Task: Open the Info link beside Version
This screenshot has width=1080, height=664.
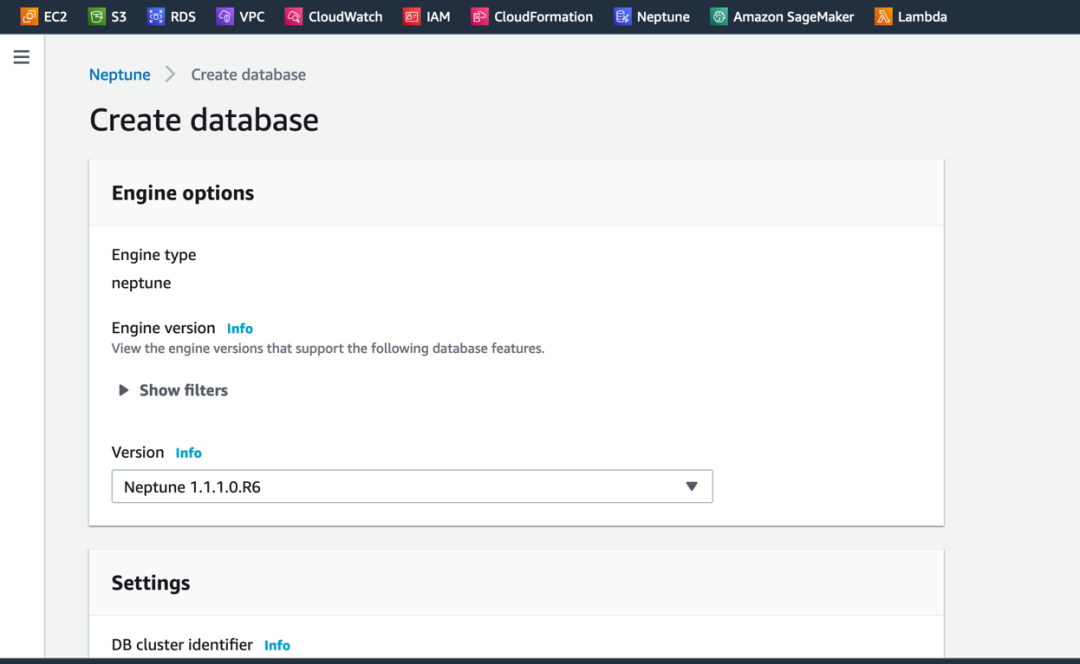Action: click(188, 453)
